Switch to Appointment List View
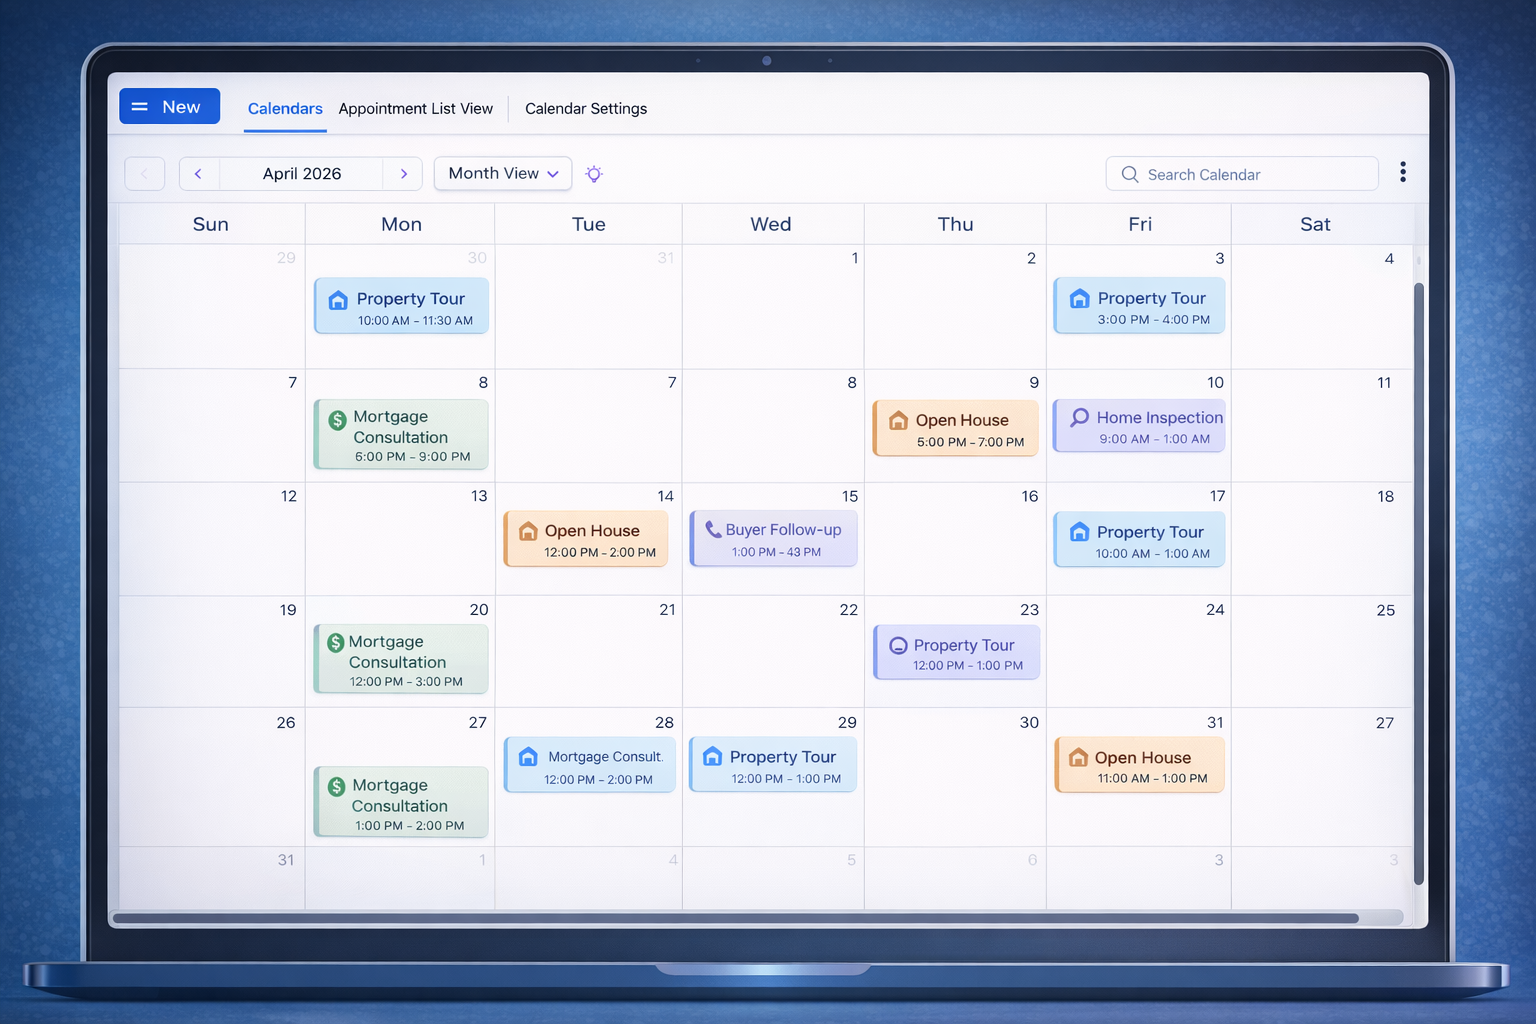The height and width of the screenshot is (1024, 1536). [415, 108]
